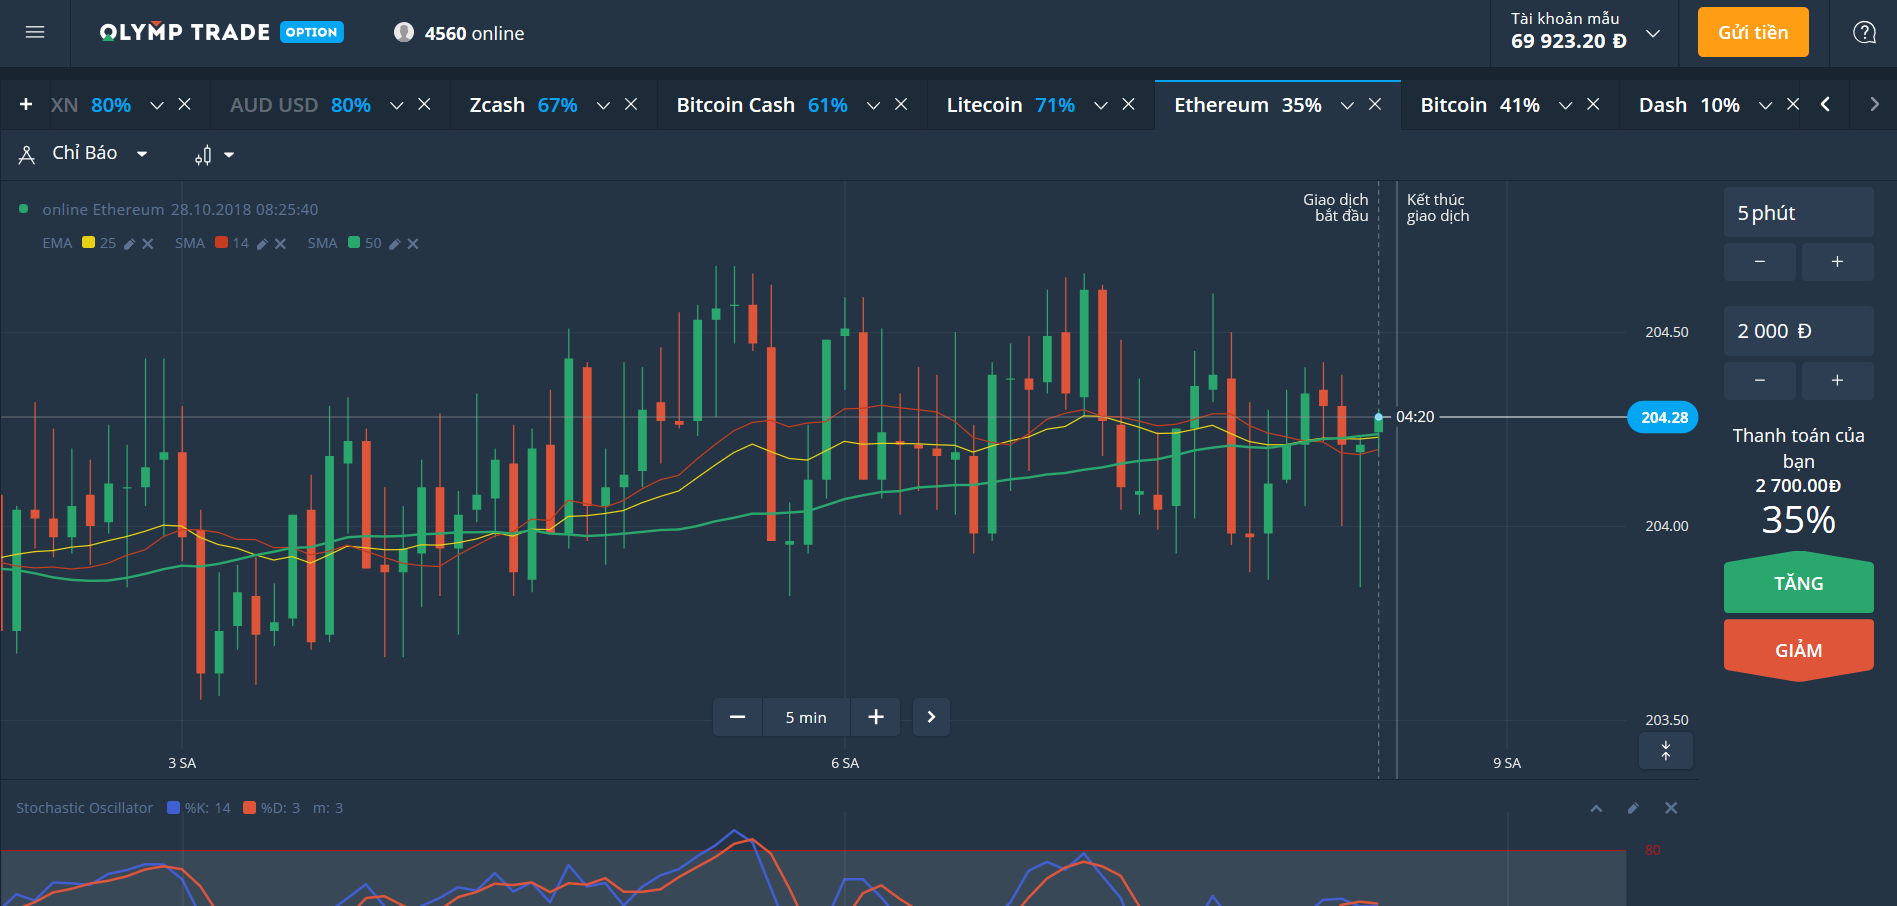
Task: Remove the SMA 14 indicator
Action: pos(280,244)
